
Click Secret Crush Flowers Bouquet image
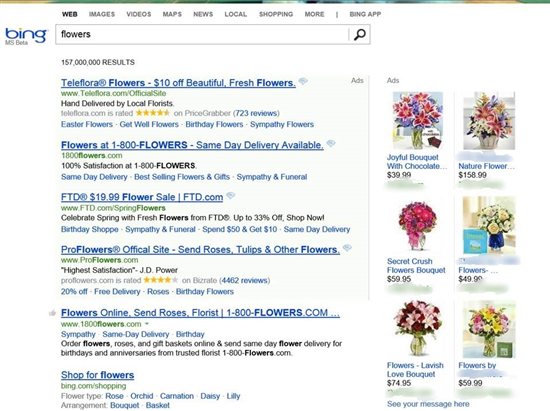pos(417,225)
